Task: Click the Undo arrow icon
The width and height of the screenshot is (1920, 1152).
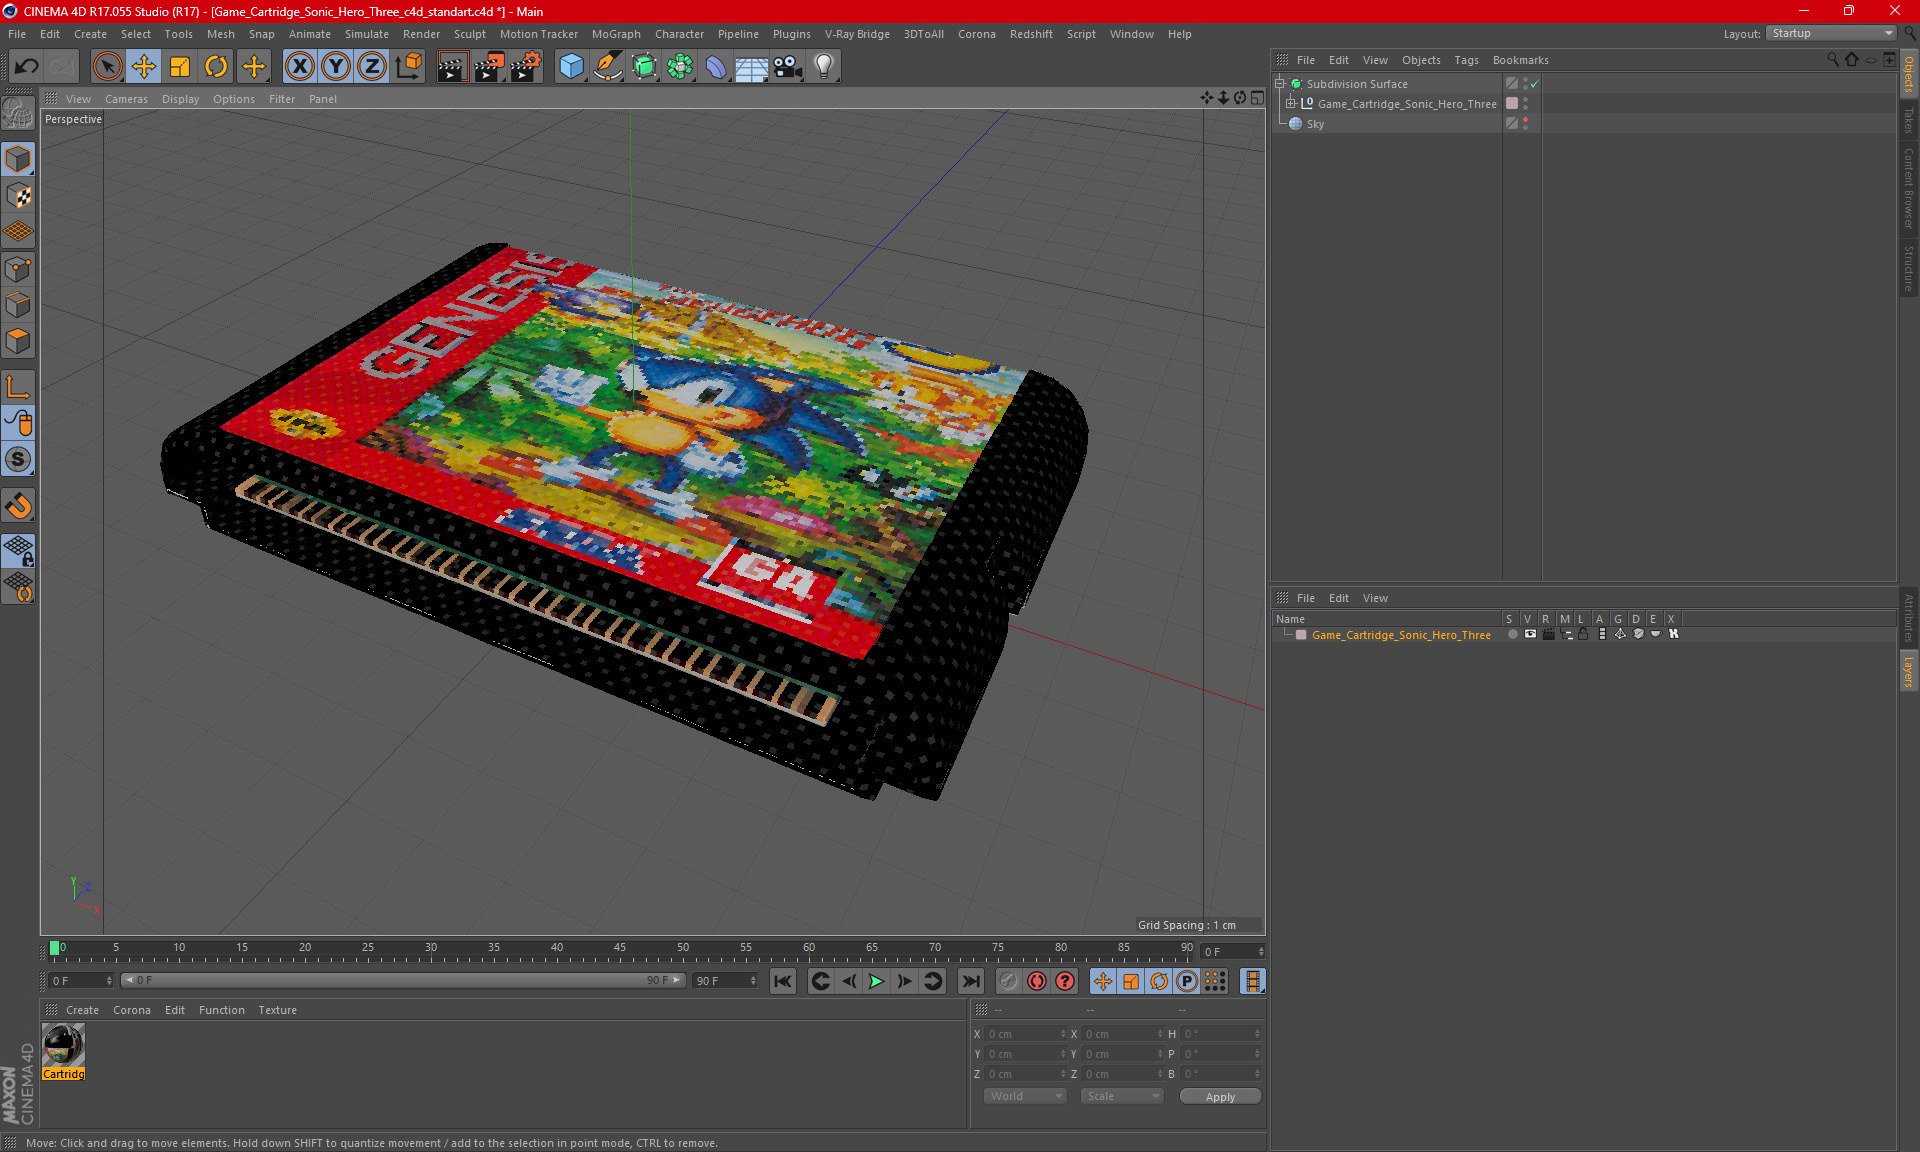Action: (x=27, y=67)
